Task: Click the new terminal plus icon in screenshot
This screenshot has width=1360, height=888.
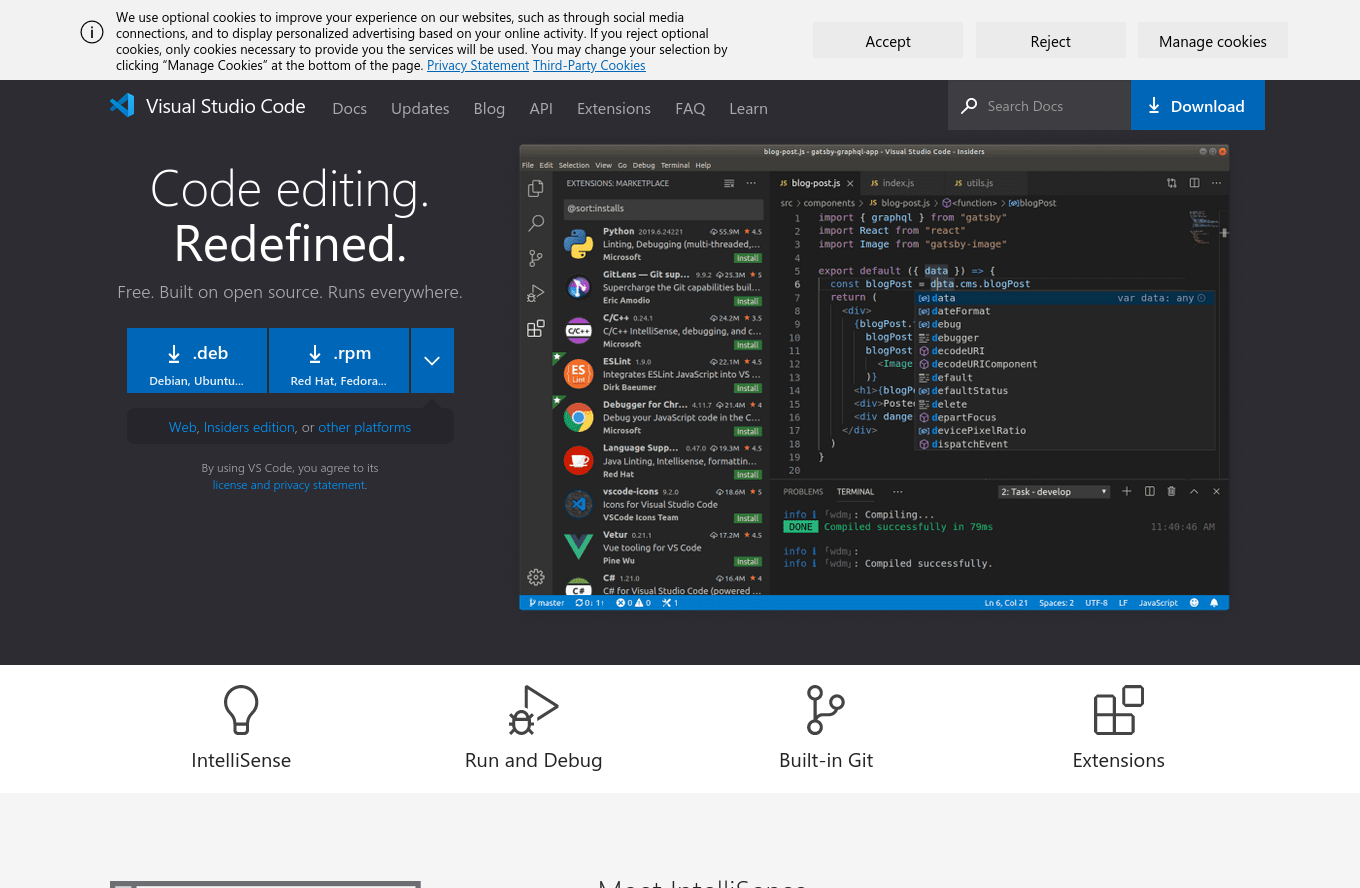Action: pos(1127,491)
